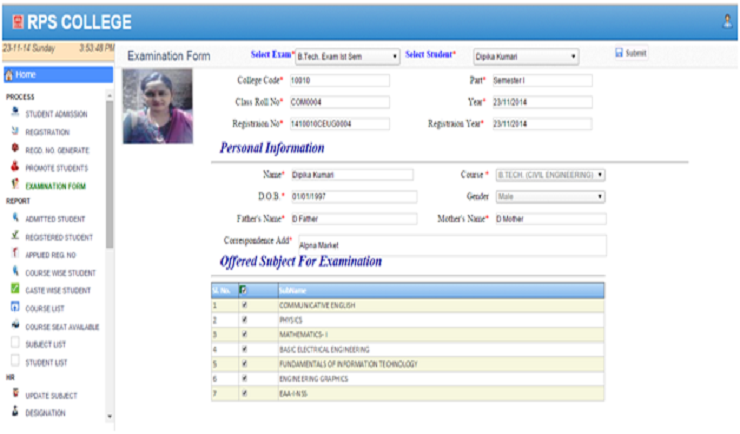This screenshot has height=434, width=740.
Task: Toggle the select-all checkbox in table header
Action: pyautogui.click(x=244, y=289)
